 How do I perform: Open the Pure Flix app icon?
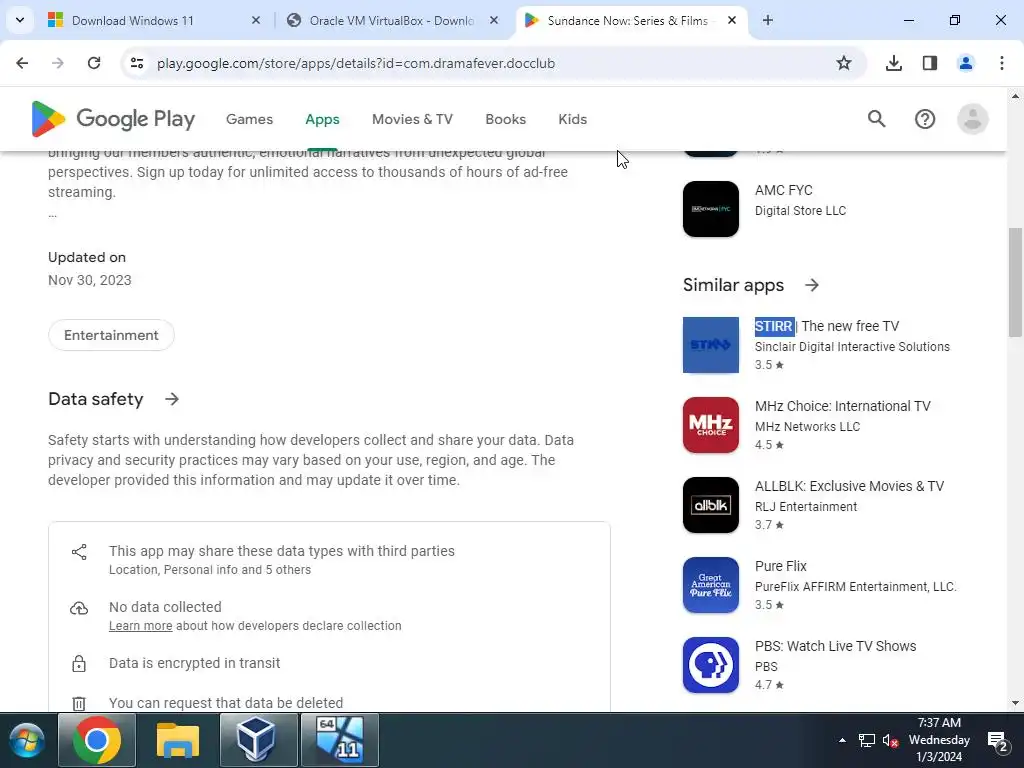tap(711, 585)
